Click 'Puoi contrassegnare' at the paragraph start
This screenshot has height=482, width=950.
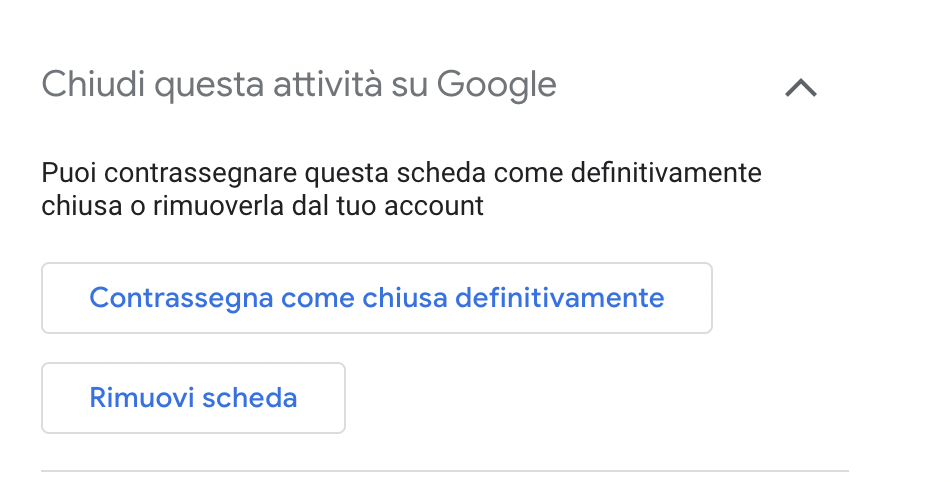(x=169, y=173)
